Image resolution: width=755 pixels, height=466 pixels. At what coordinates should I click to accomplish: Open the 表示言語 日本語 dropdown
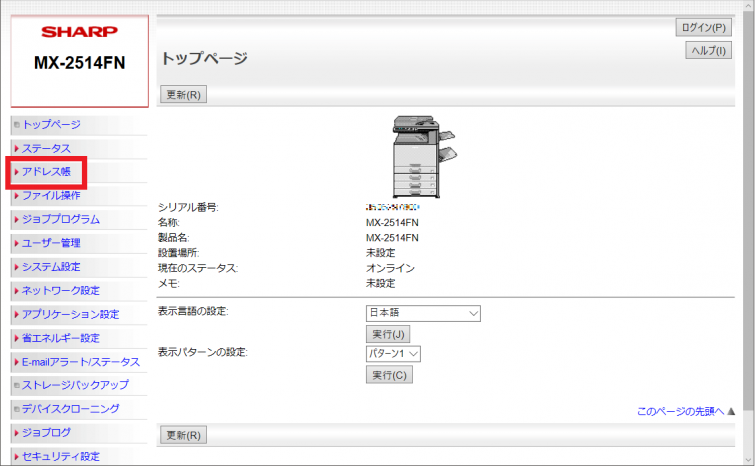[423, 313]
